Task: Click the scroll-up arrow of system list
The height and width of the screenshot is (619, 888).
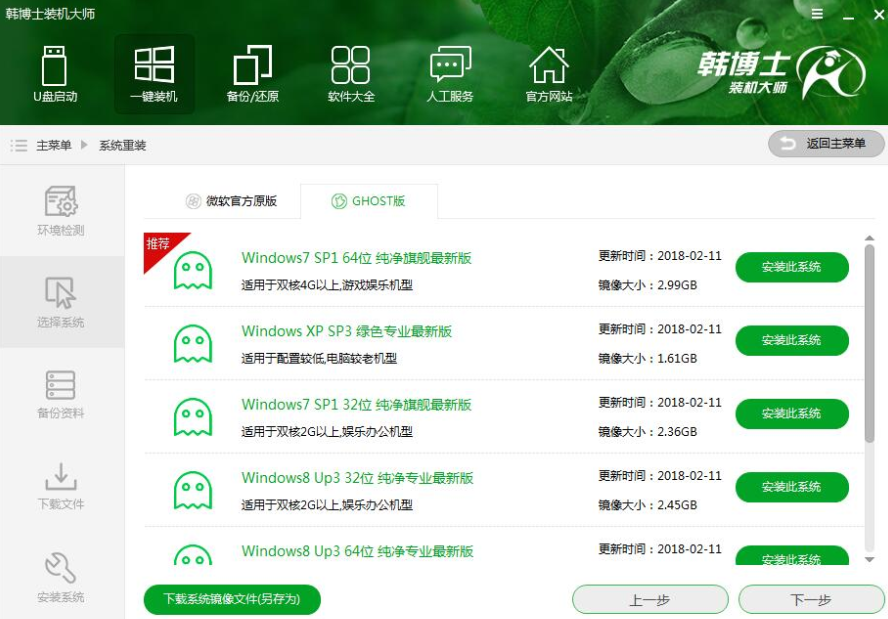Action: point(869,238)
